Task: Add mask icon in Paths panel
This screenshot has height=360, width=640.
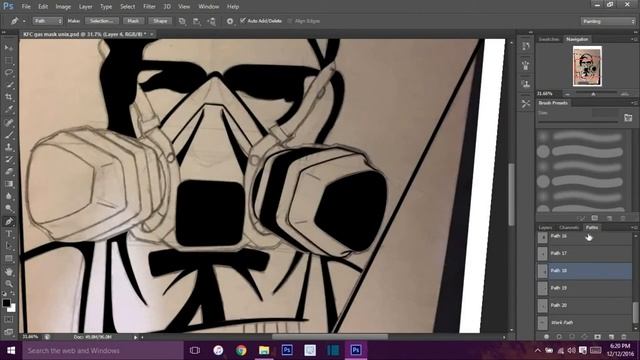Action: coord(598,337)
